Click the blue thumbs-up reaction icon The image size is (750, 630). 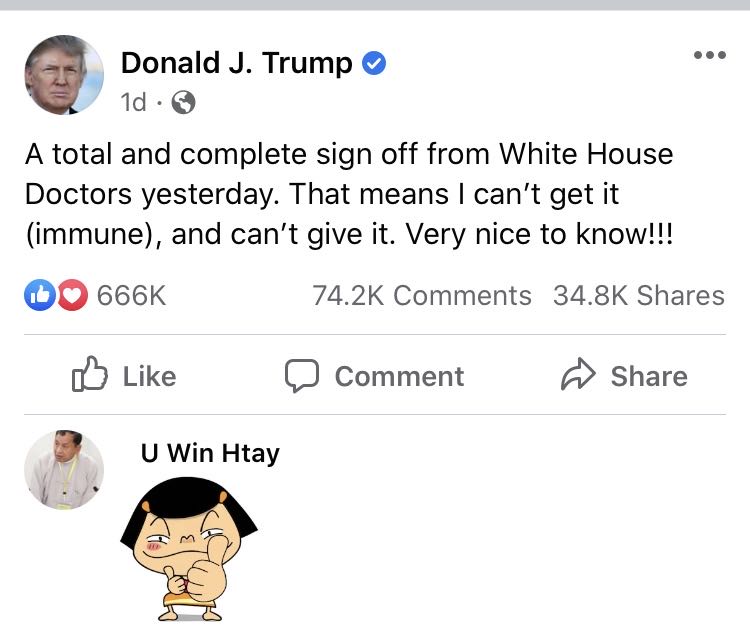pyautogui.click(x=39, y=295)
